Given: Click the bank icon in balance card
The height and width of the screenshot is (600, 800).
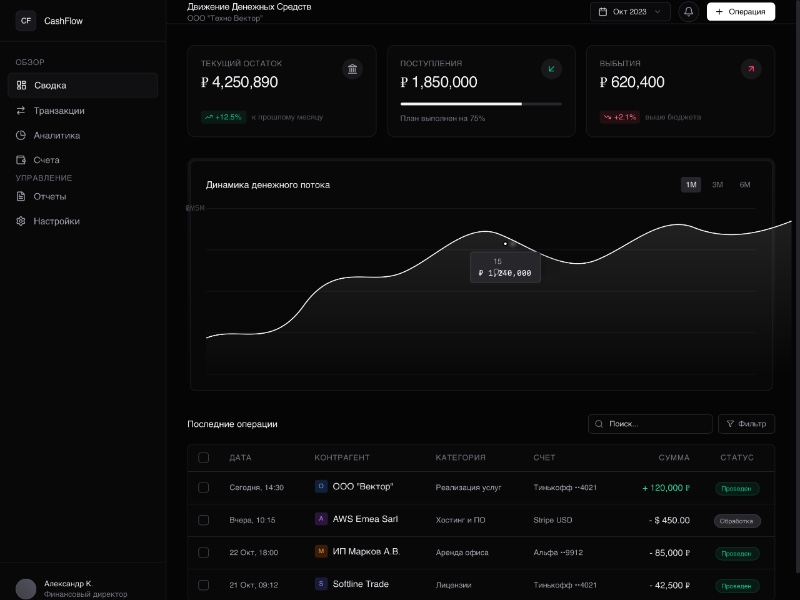Looking at the screenshot, I should click(352, 69).
